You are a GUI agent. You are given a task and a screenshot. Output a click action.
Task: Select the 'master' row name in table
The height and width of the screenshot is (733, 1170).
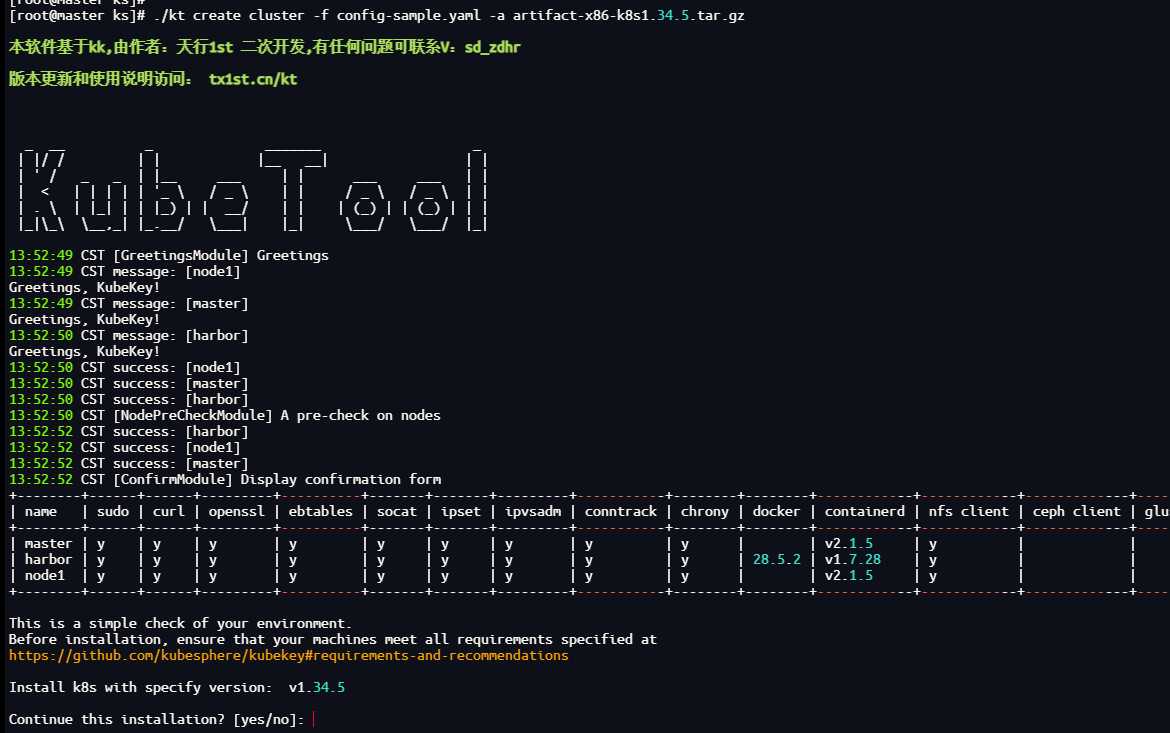pos(49,543)
